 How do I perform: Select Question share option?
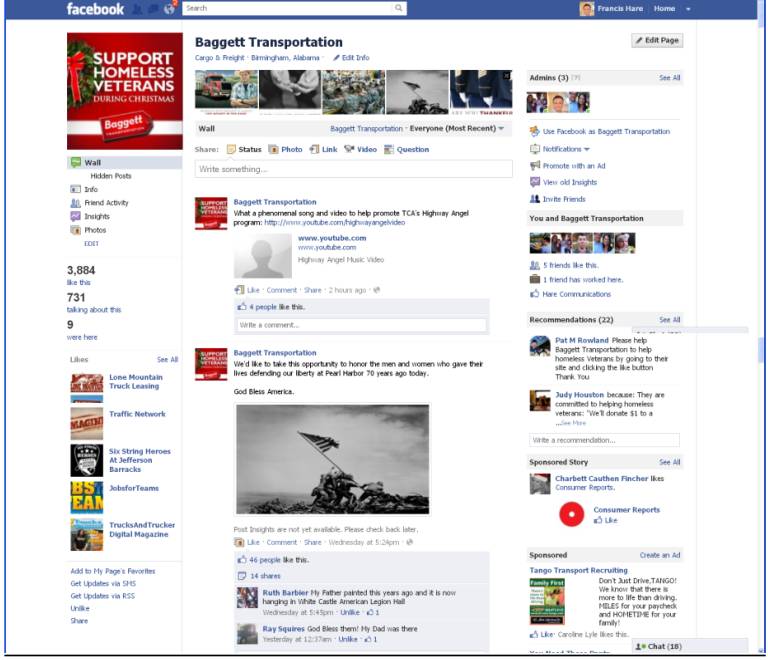(x=407, y=149)
